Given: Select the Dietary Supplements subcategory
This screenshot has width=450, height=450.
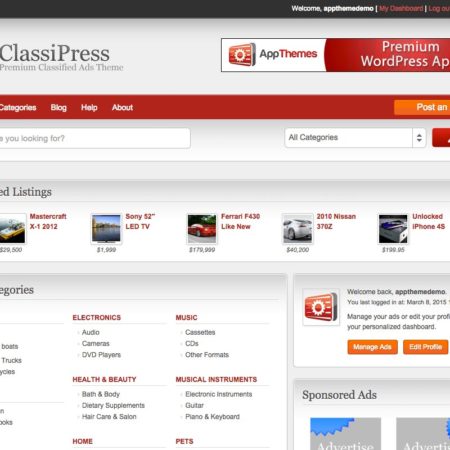Looking at the screenshot, I should [x=113, y=405].
